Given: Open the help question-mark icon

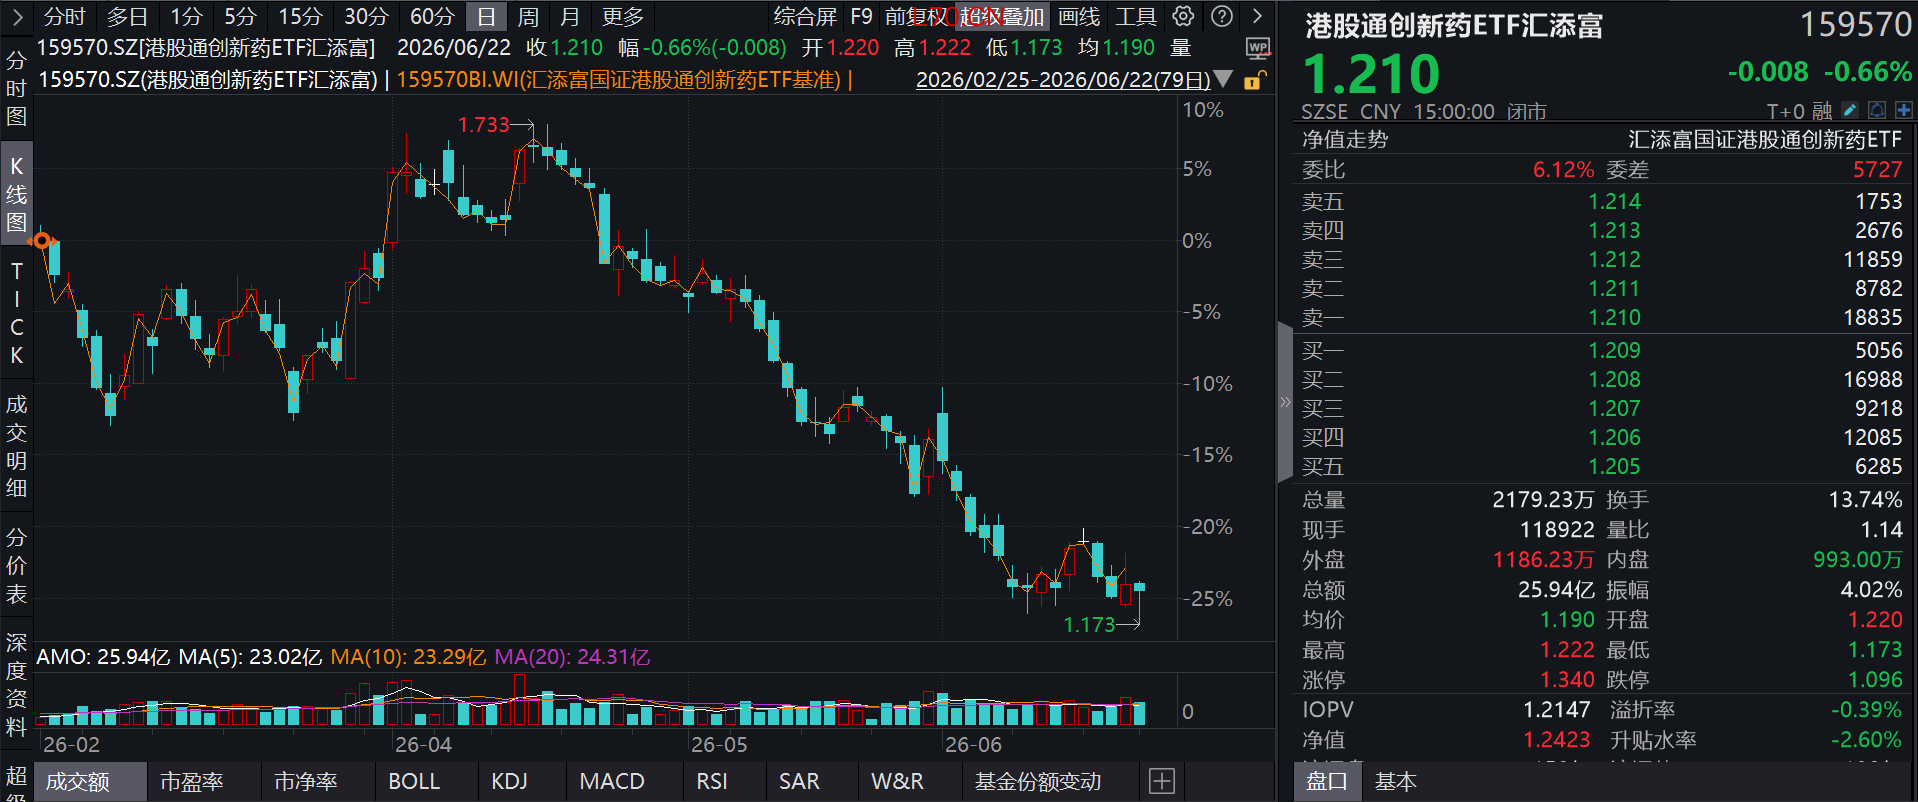Looking at the screenshot, I should (1222, 16).
